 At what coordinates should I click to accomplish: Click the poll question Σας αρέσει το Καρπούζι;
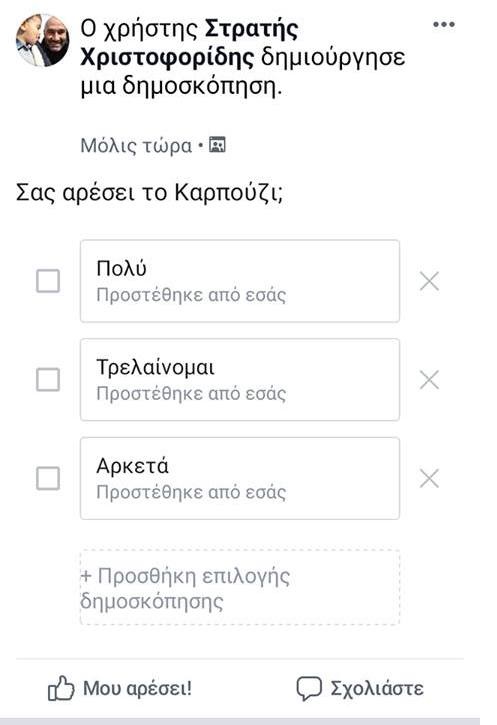point(150,192)
